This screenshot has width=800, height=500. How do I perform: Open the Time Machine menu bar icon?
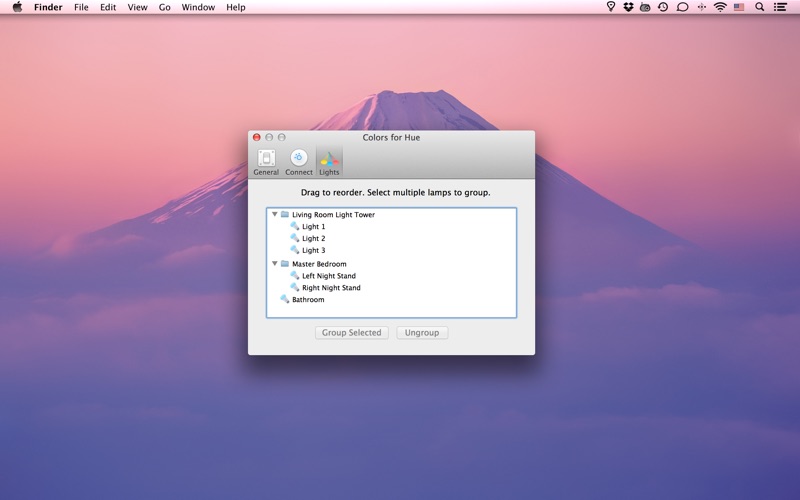click(663, 7)
